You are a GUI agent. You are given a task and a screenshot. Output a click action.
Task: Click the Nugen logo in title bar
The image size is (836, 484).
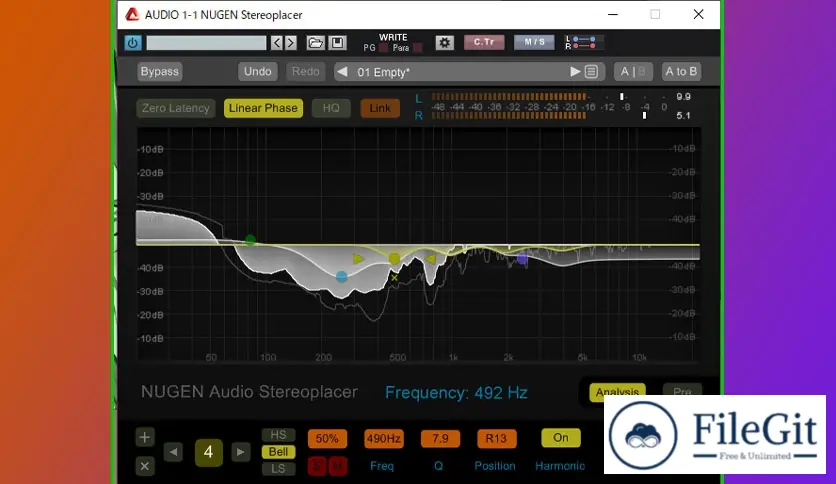pyautogui.click(x=132, y=14)
